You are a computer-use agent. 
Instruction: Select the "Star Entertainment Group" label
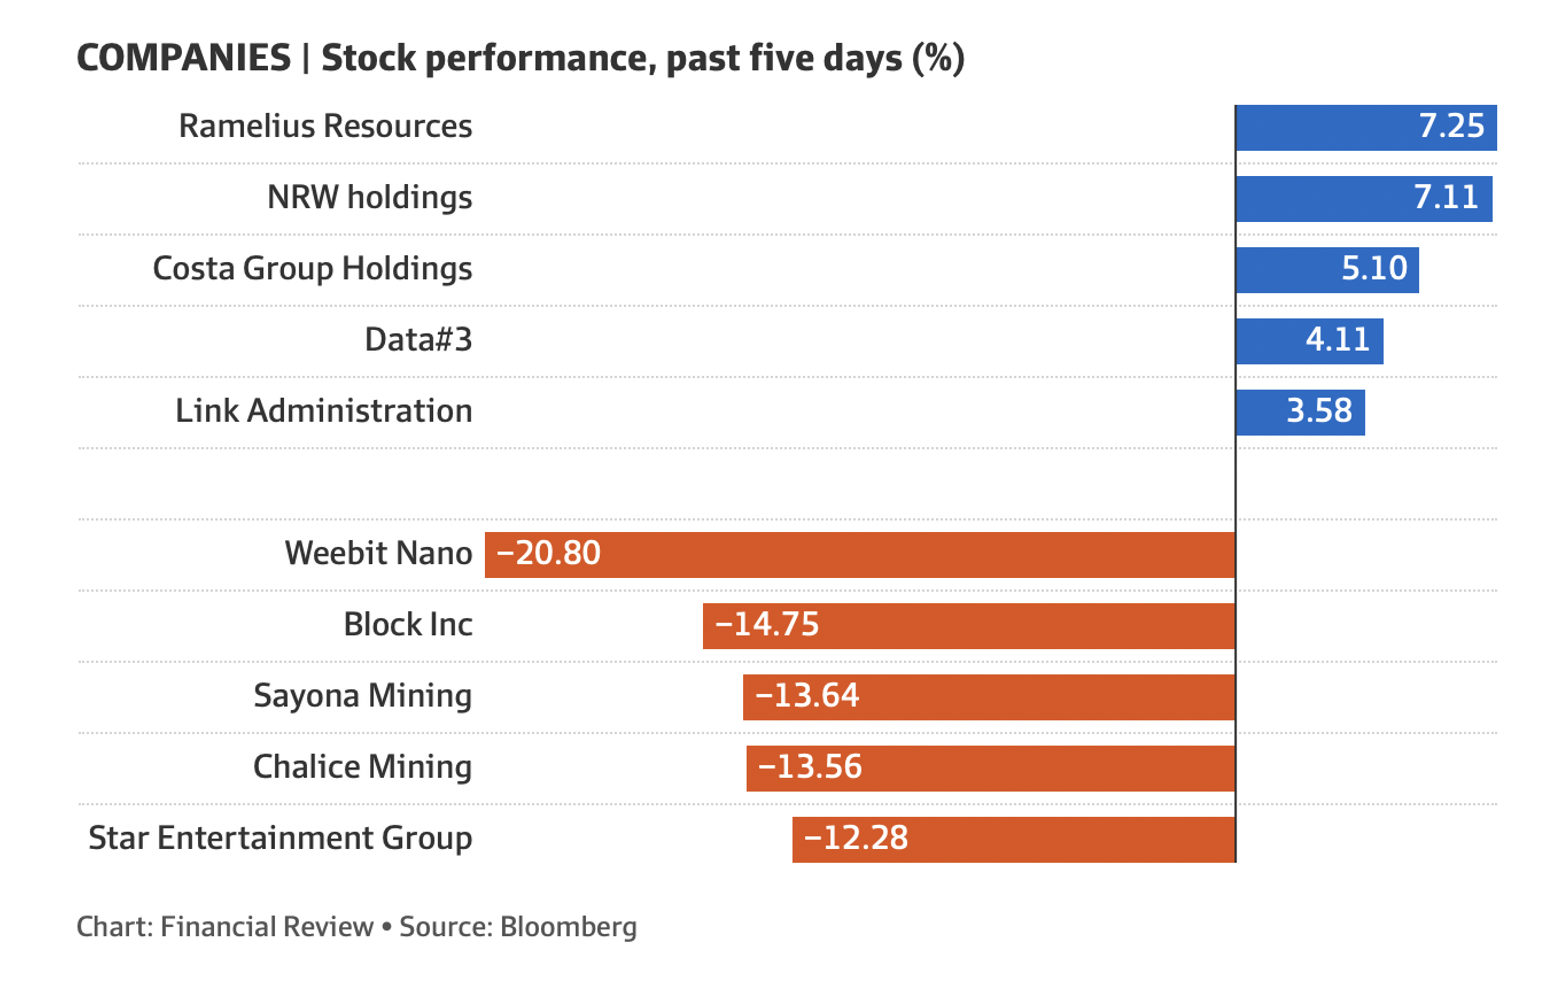pyautogui.click(x=280, y=838)
